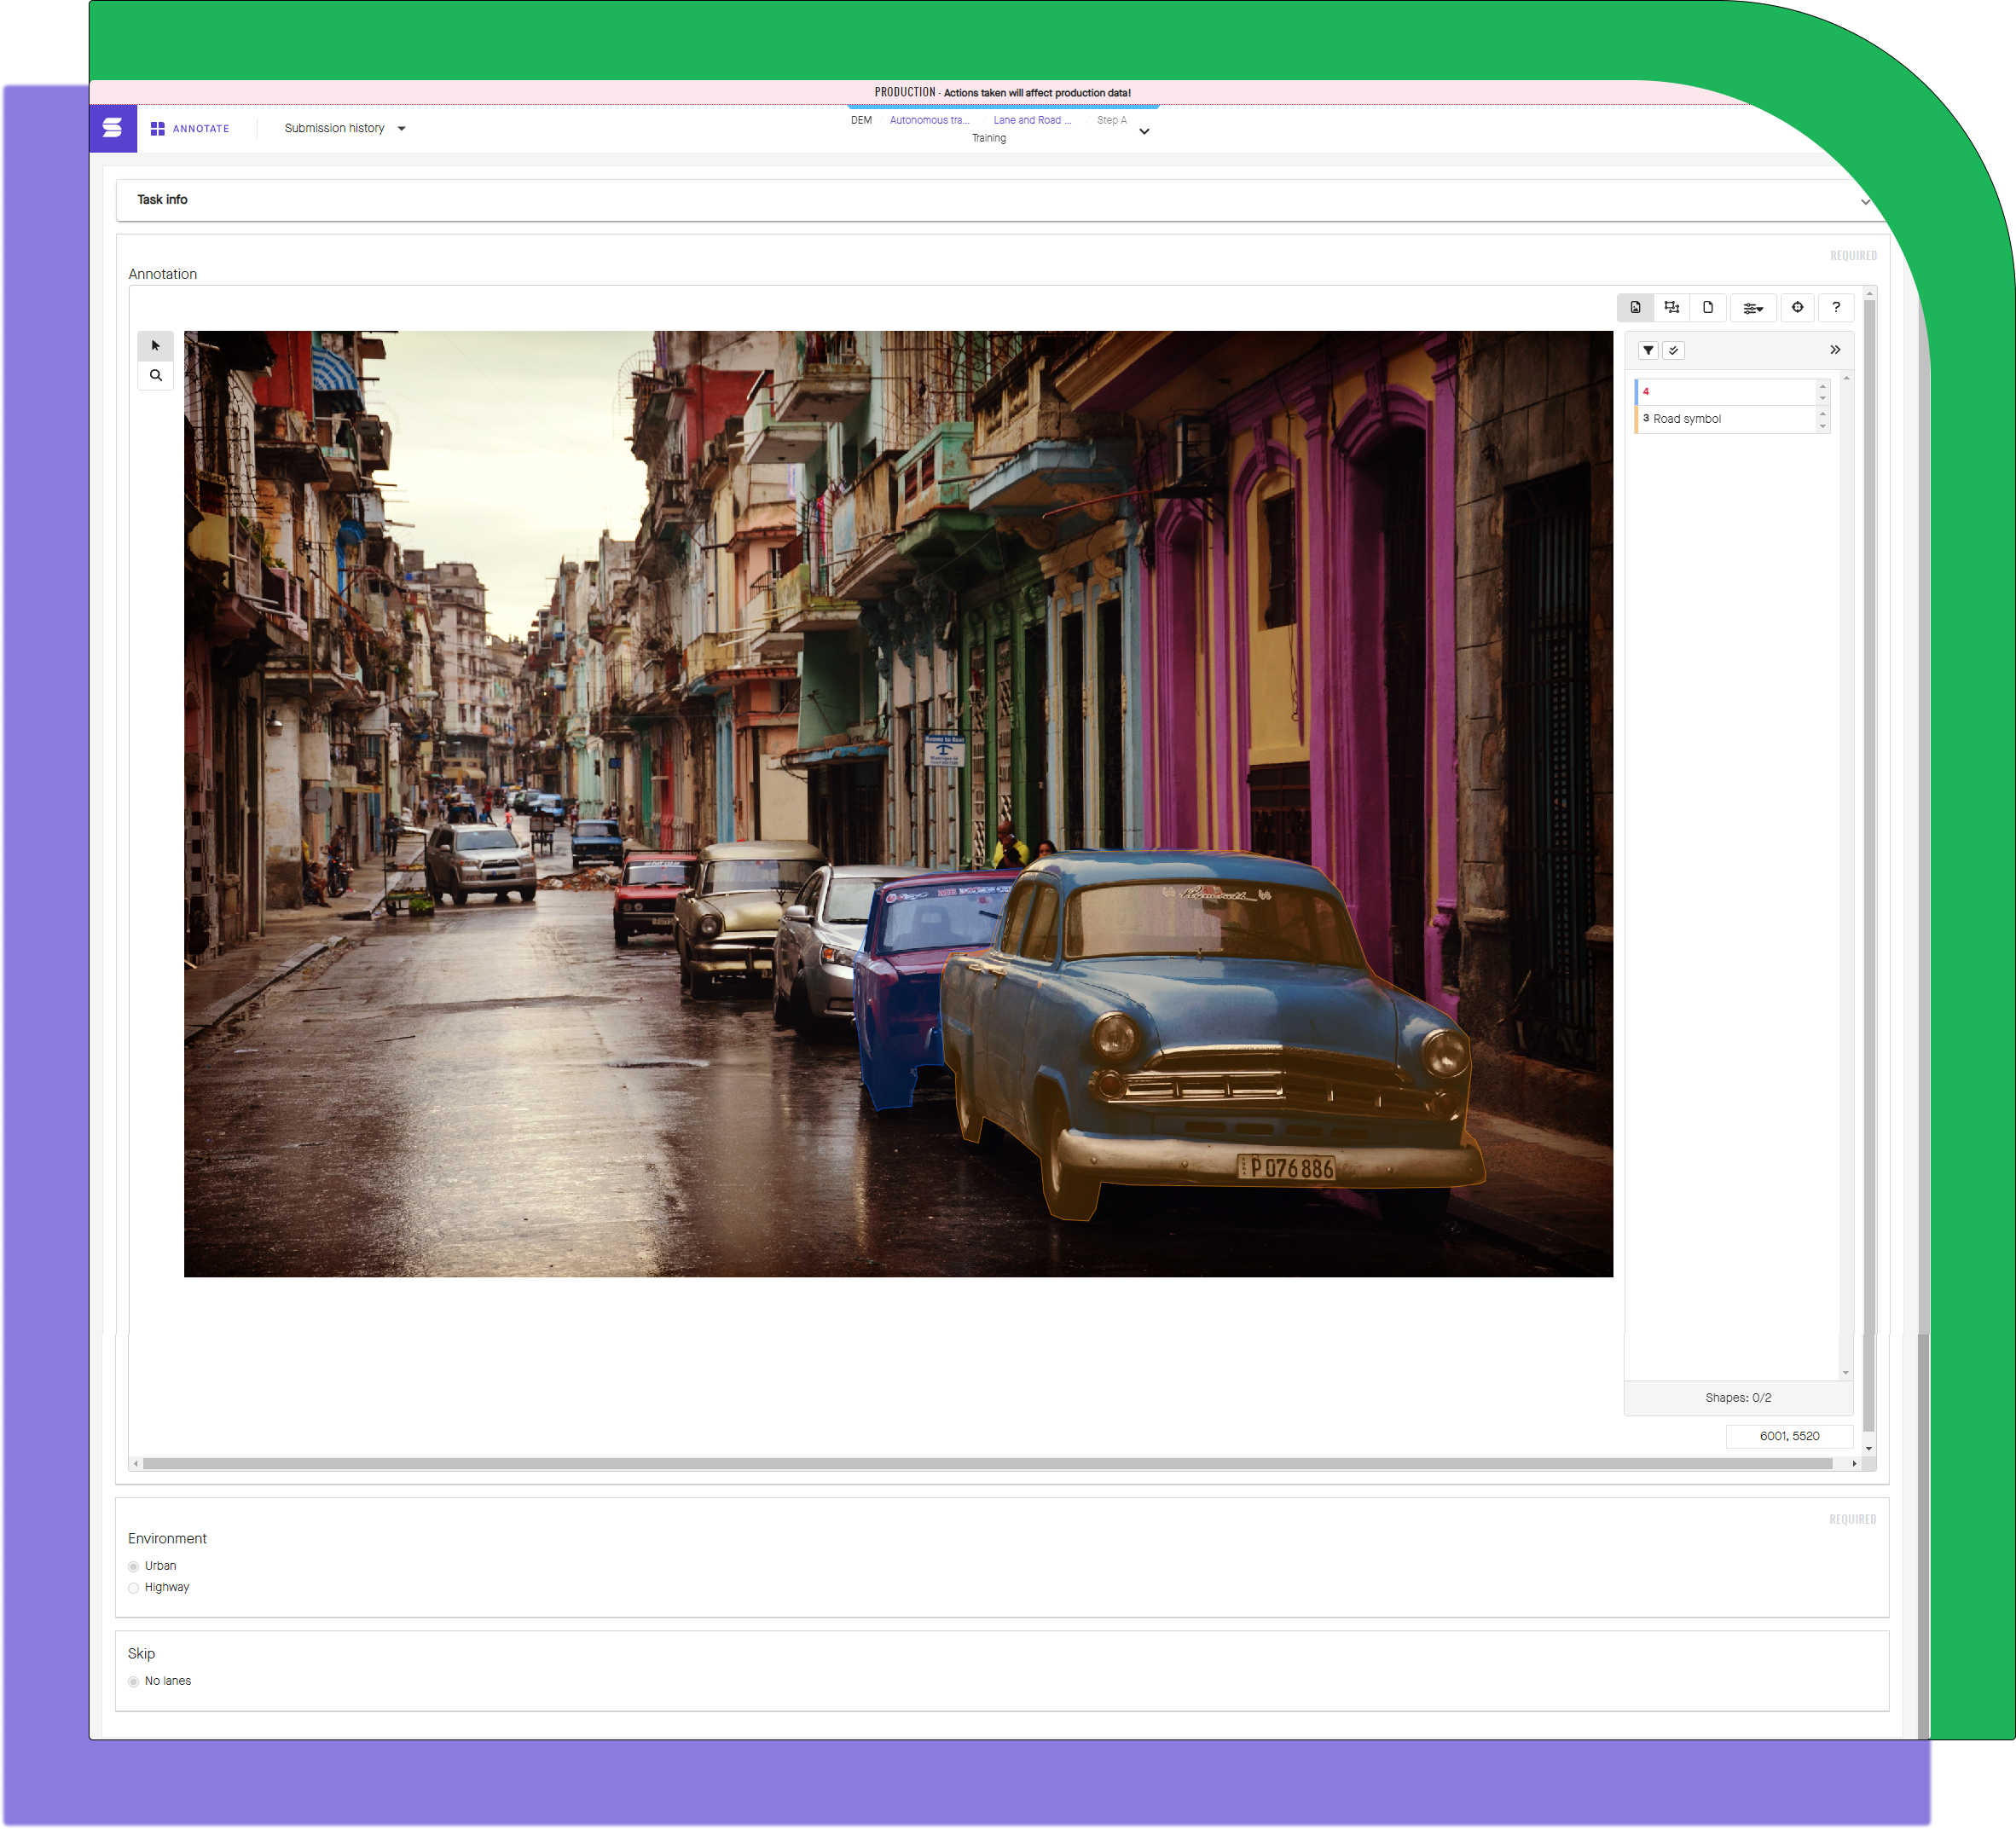
Task: Click the double-check select all icon
Action: (x=1673, y=351)
